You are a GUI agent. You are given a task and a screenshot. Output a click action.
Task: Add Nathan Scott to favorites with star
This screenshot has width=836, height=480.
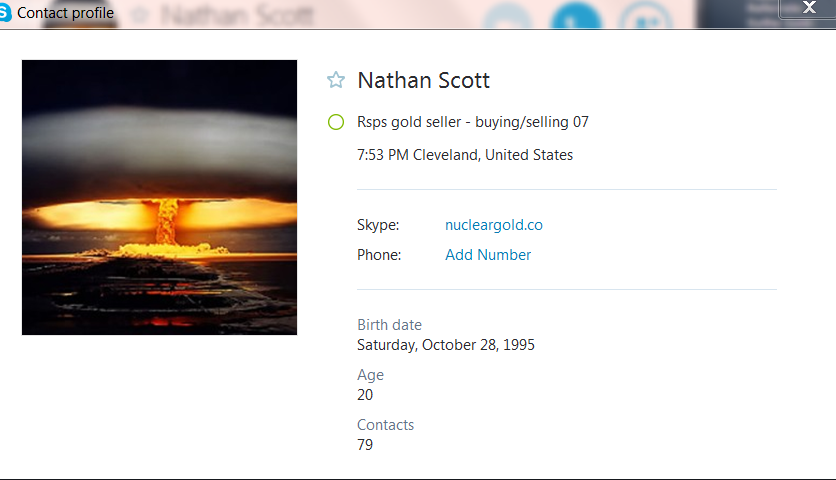pos(336,80)
